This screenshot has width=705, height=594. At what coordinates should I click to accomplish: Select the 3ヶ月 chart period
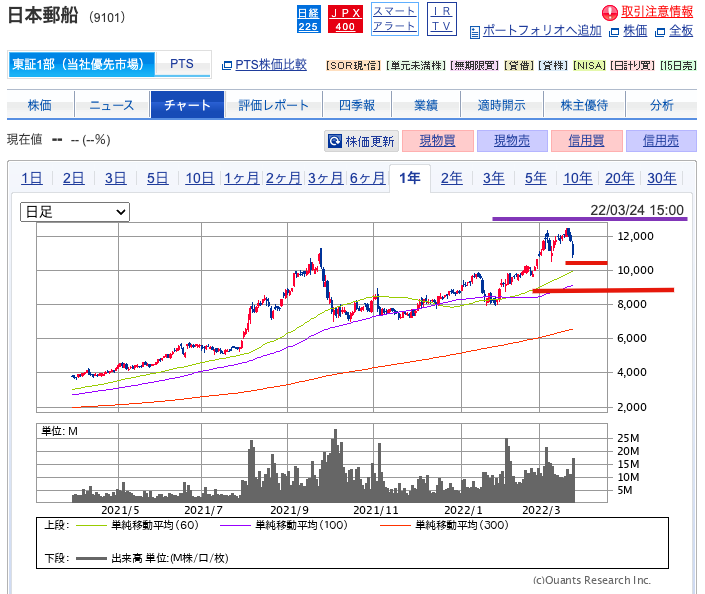(326, 179)
